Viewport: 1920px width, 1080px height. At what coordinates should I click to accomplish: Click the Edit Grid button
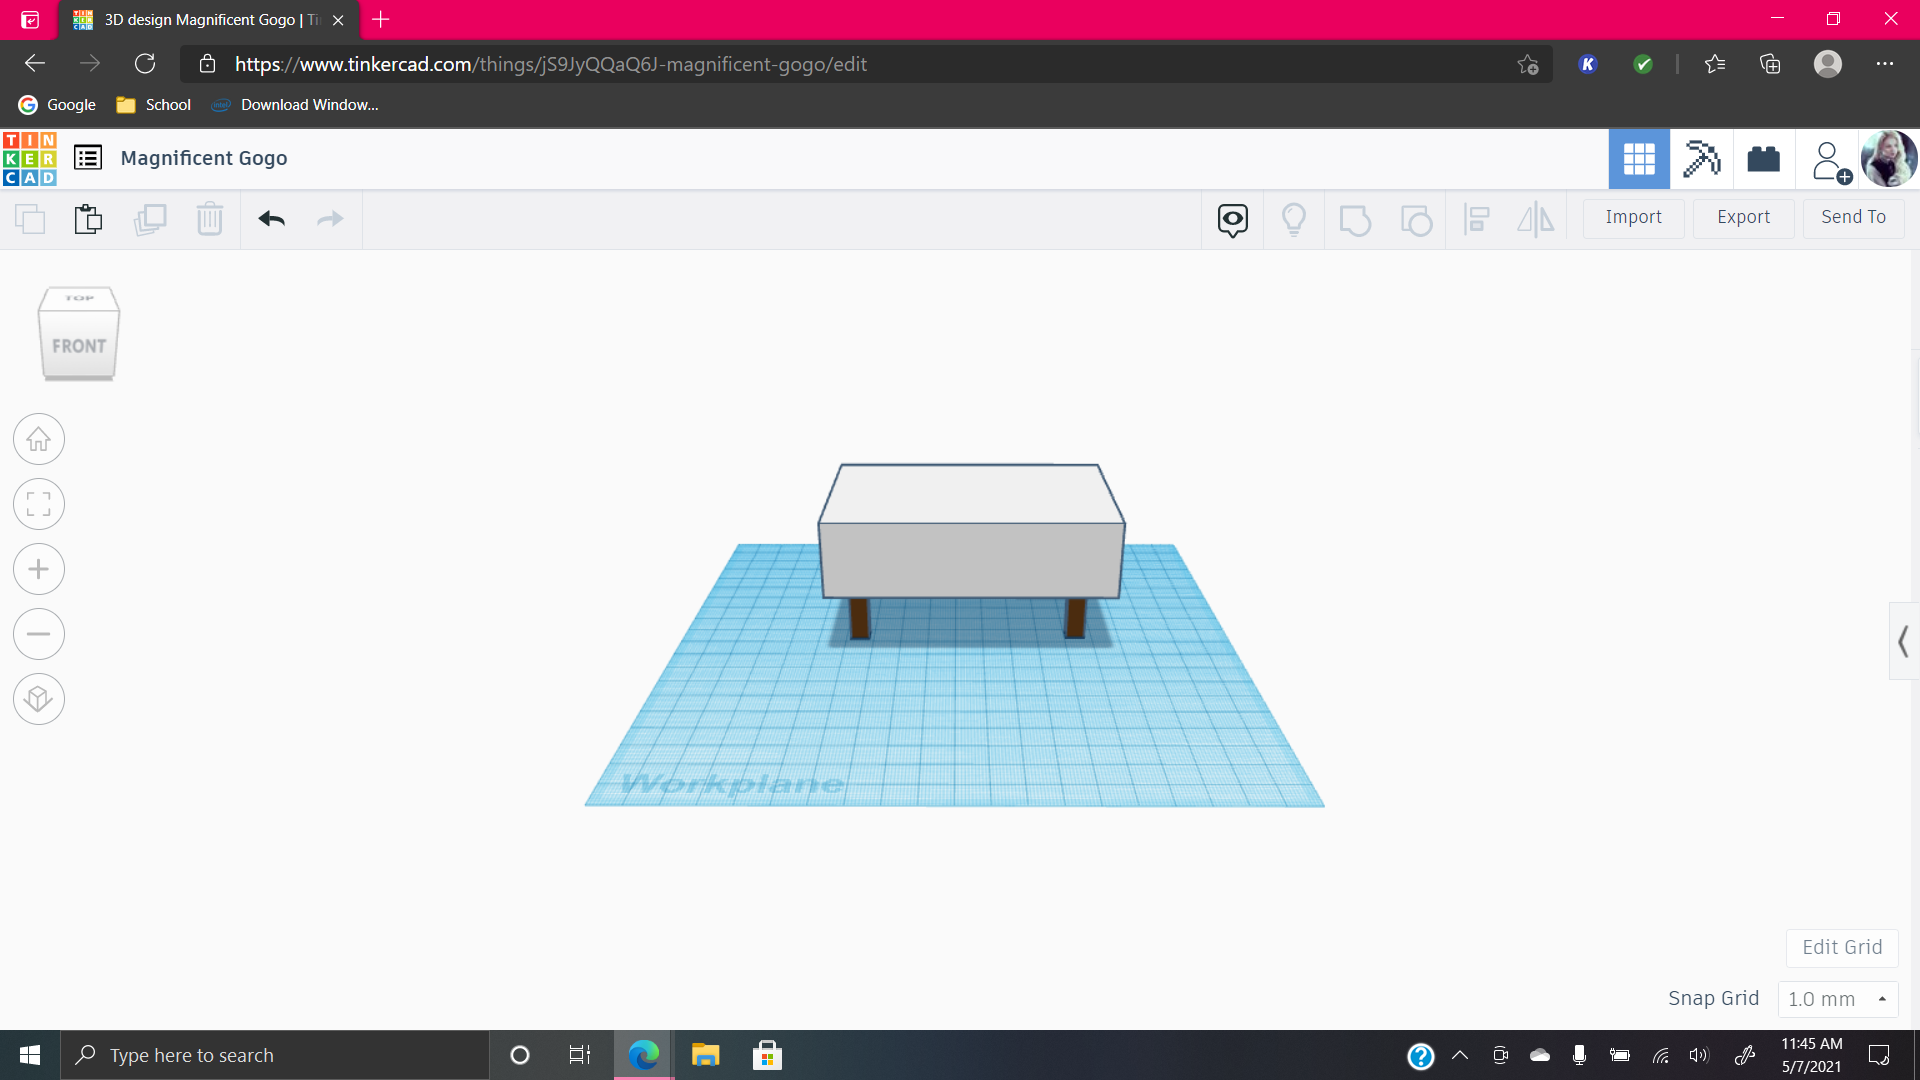pyautogui.click(x=1841, y=947)
